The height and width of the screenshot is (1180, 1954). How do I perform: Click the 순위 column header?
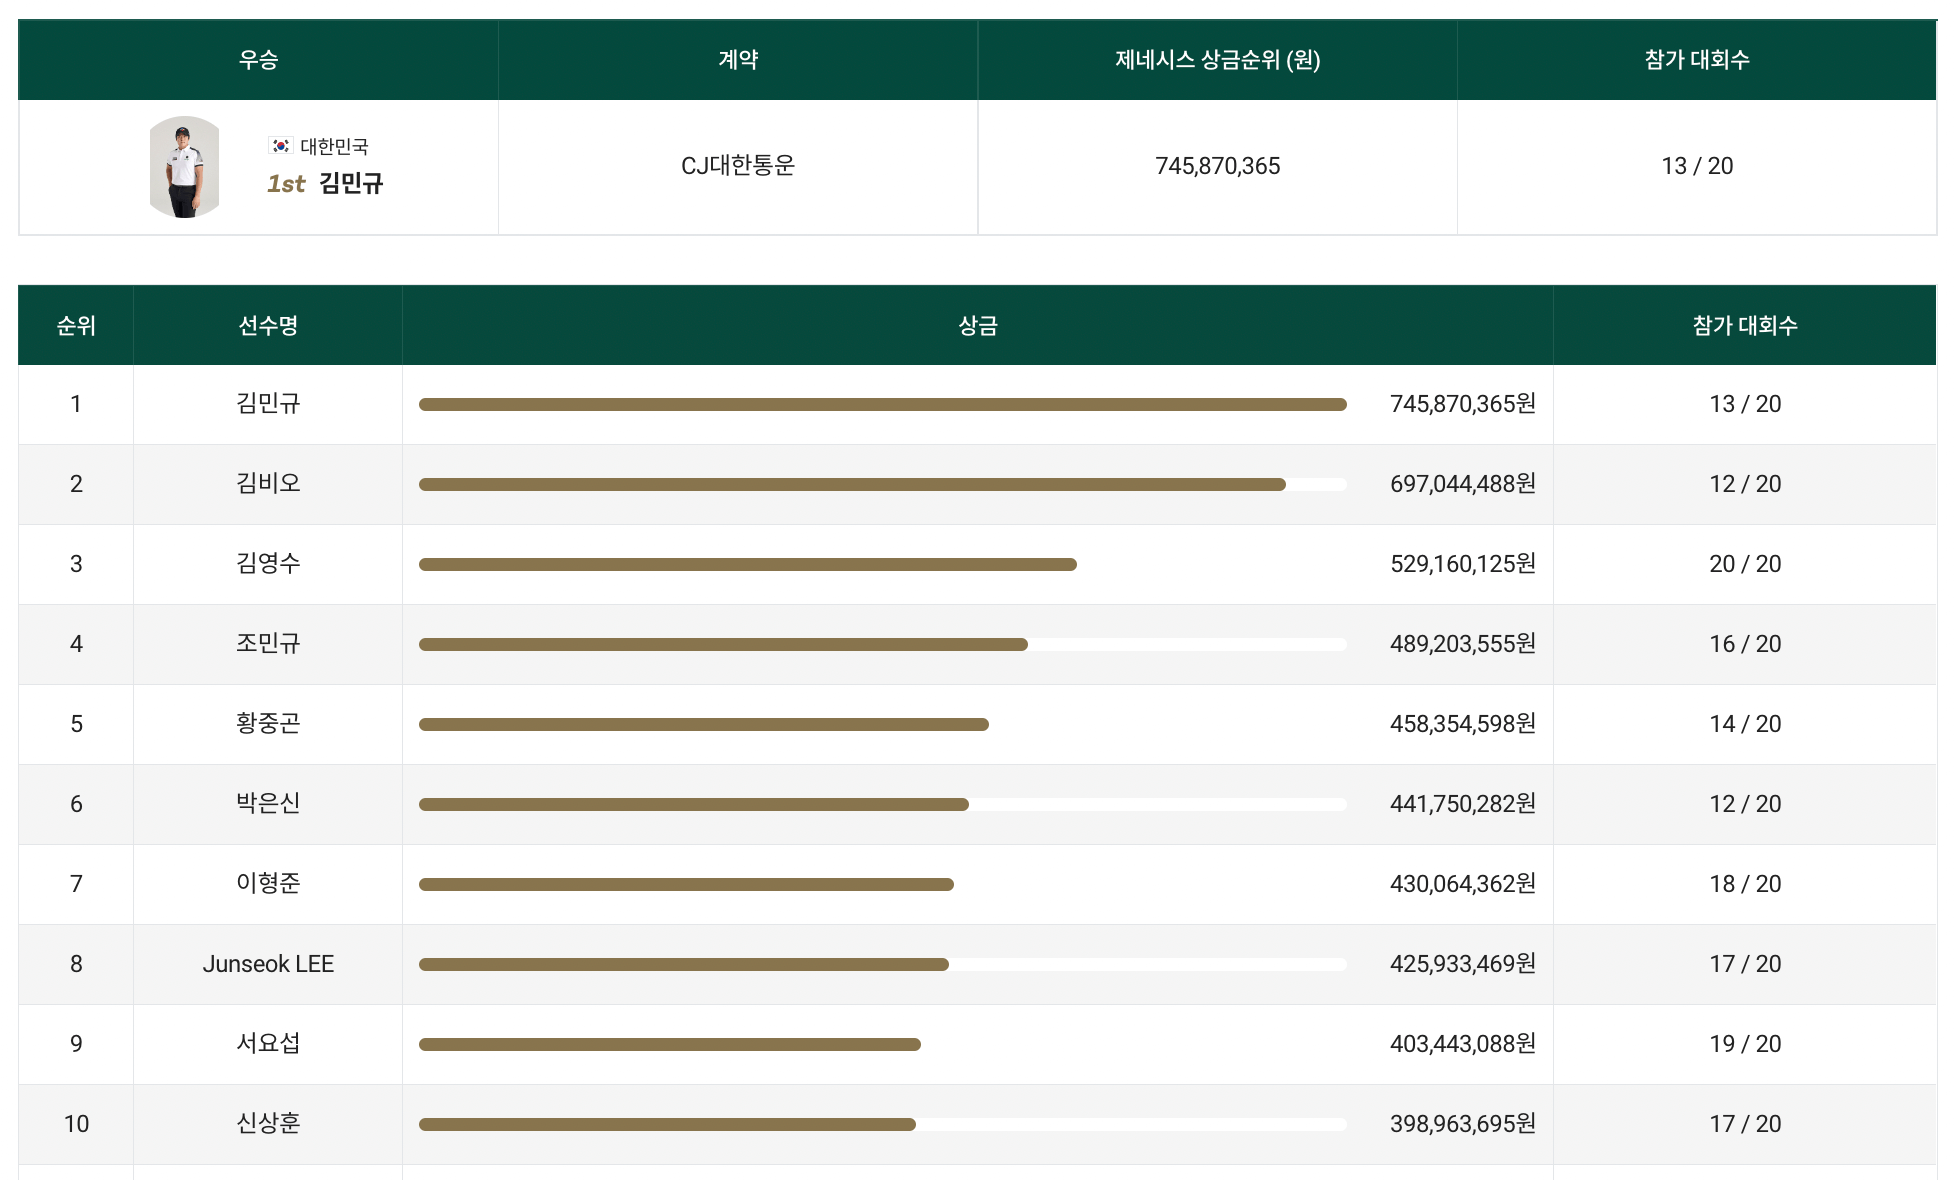tap(76, 325)
